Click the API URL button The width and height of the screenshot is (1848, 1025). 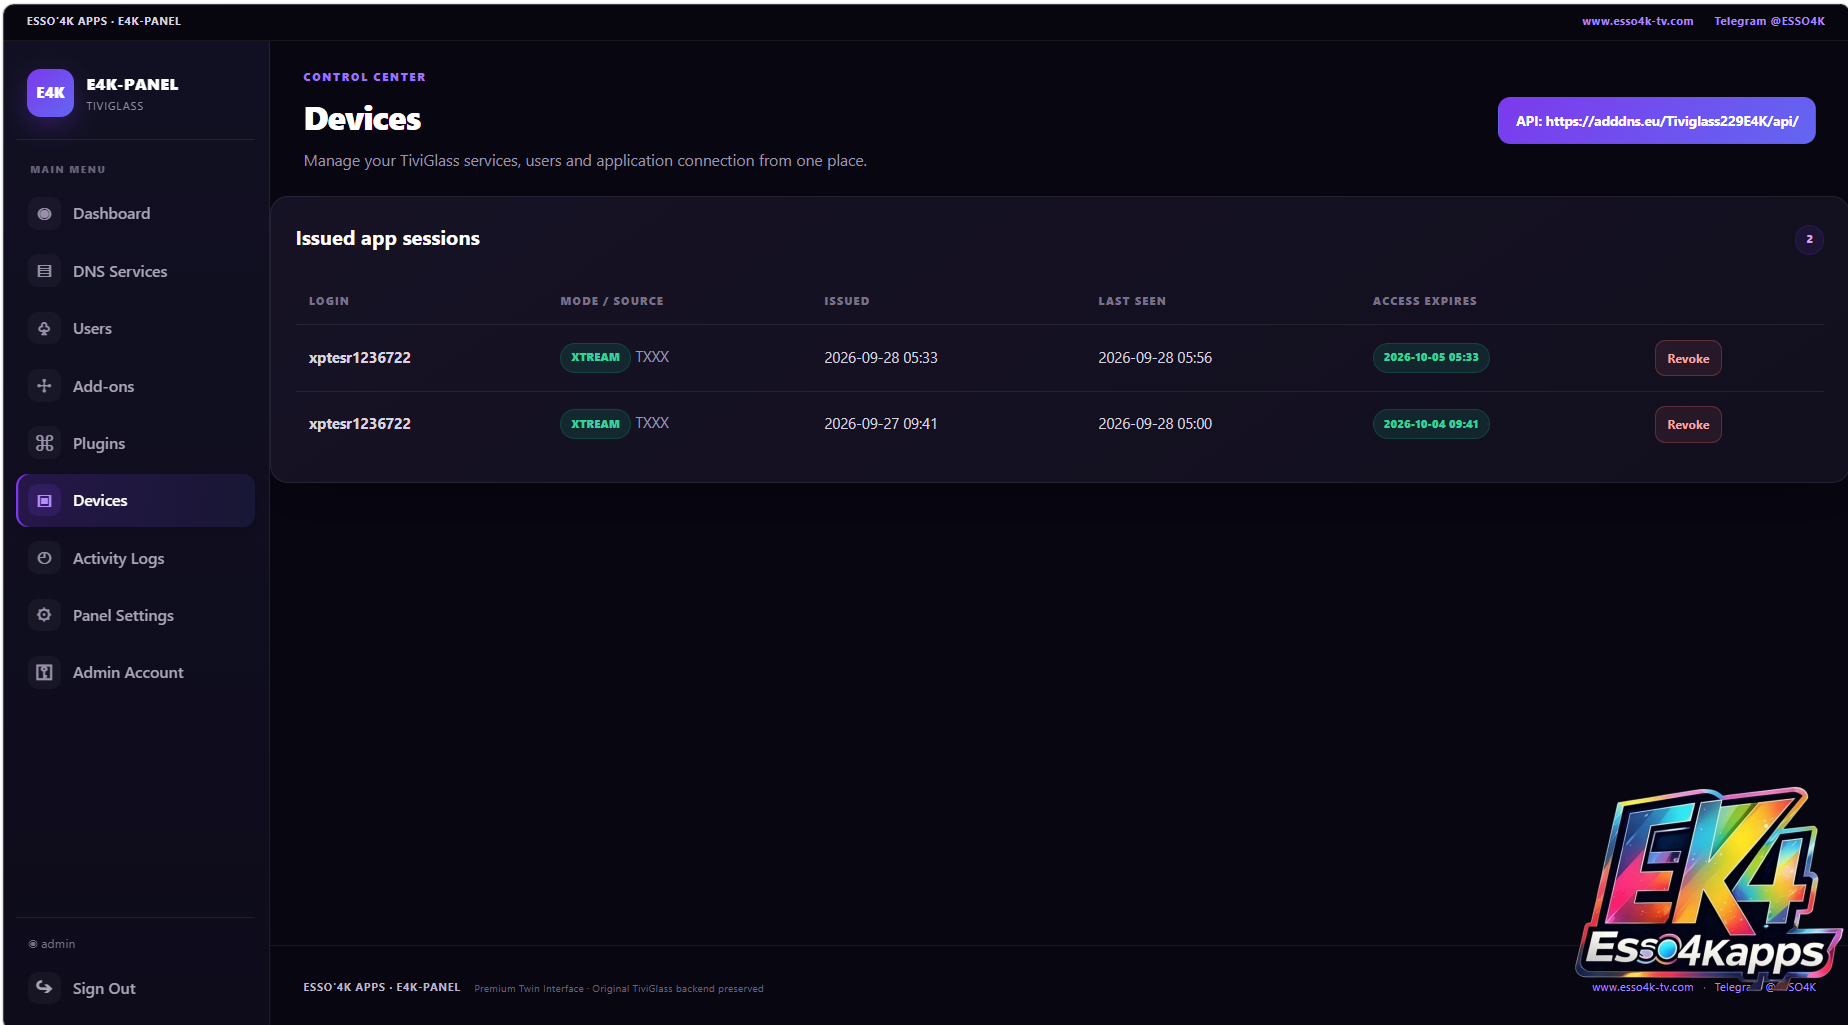[1656, 121]
